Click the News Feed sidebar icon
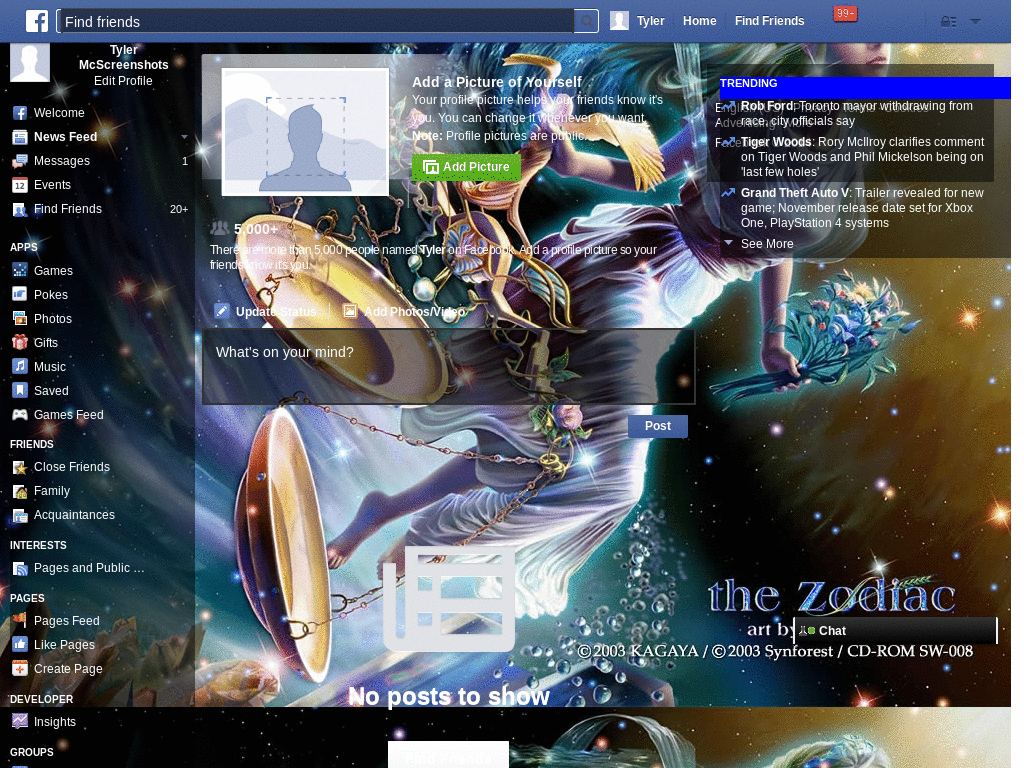This screenshot has width=1024, height=768. (x=20, y=137)
